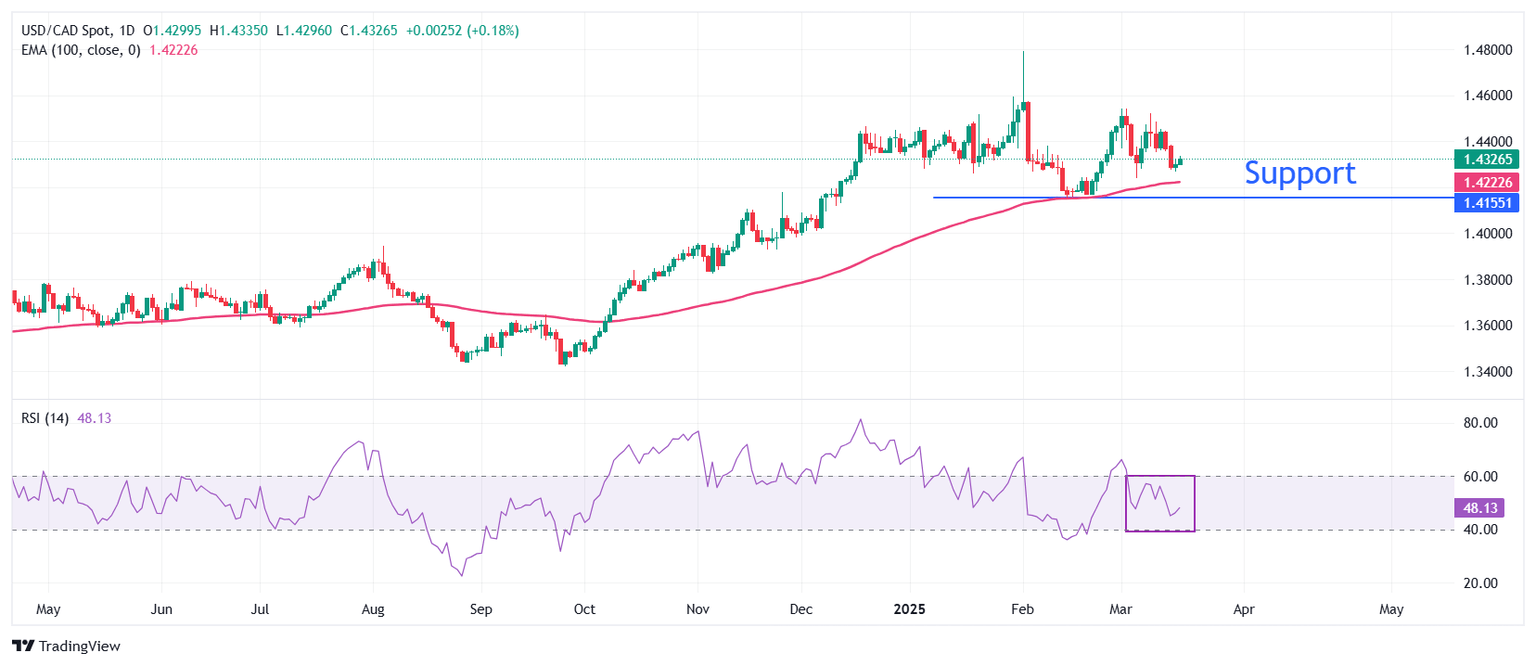1536x666 pixels.
Task: Click the 2025 label on the time axis
Action: [909, 608]
